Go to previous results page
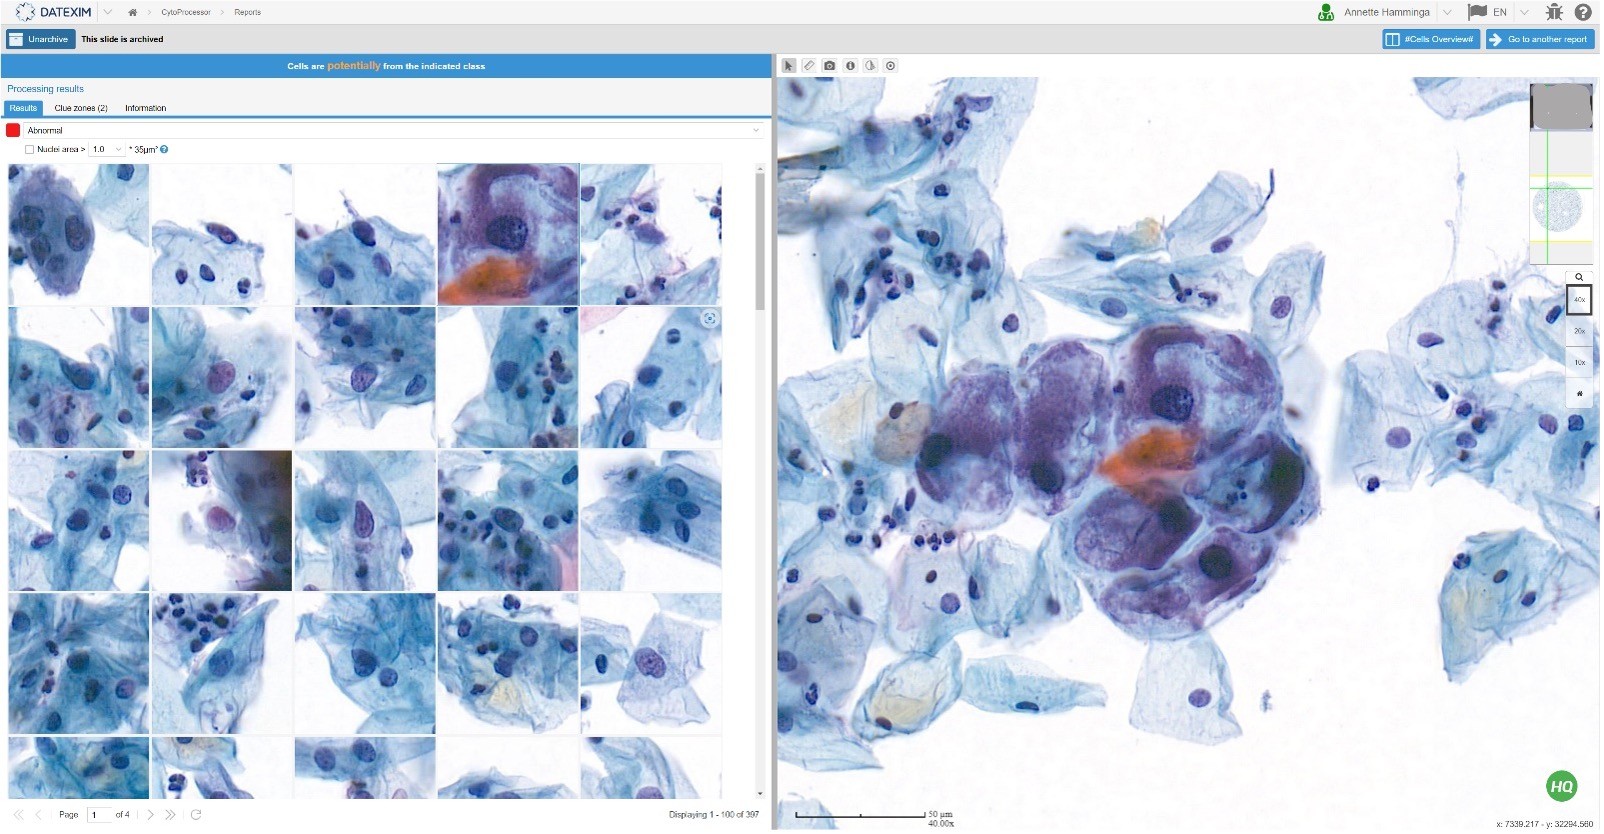Image resolution: width=1604 pixels, height=834 pixels. point(39,817)
